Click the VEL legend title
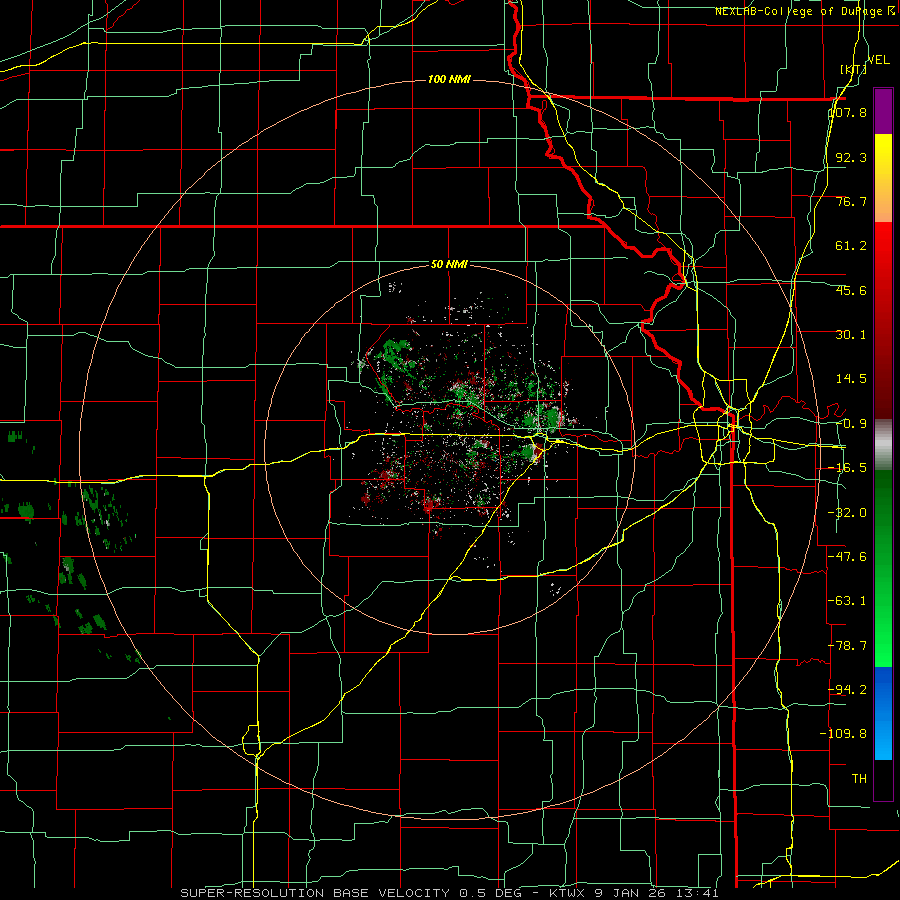This screenshot has height=900, width=900. tap(878, 60)
